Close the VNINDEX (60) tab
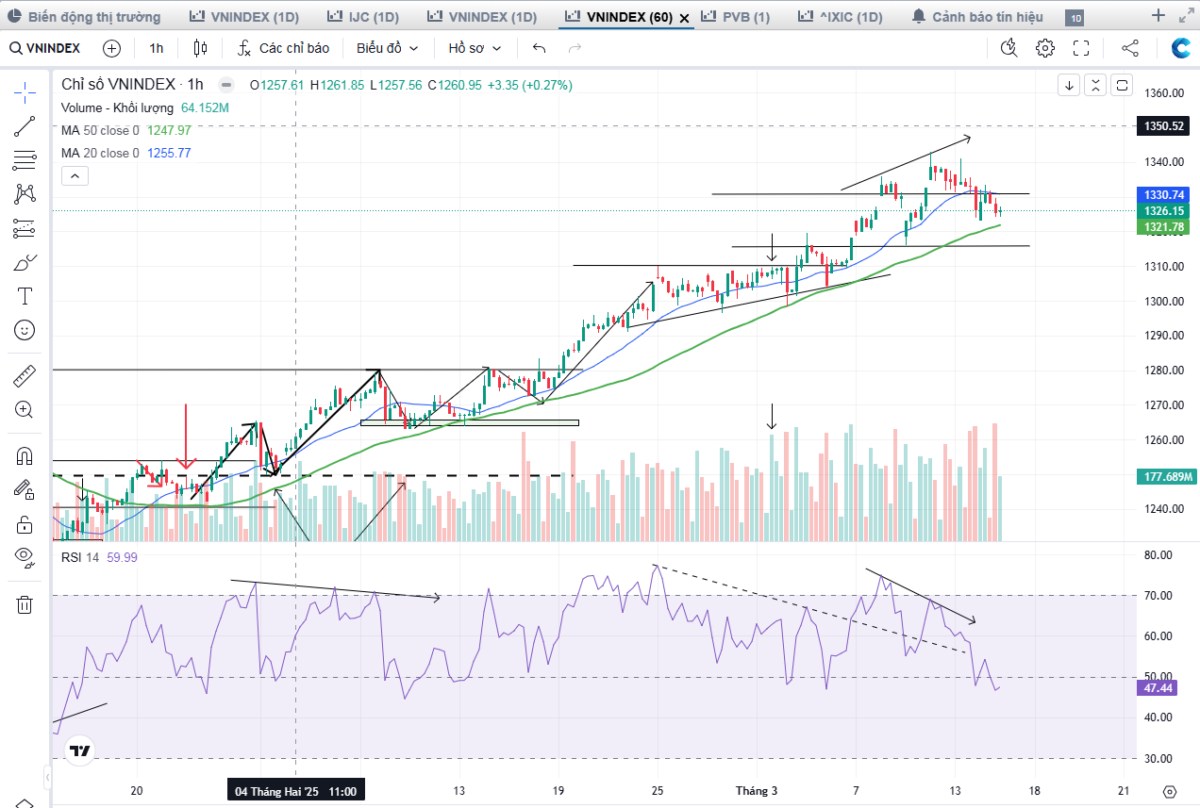1200x808 pixels. (x=684, y=18)
